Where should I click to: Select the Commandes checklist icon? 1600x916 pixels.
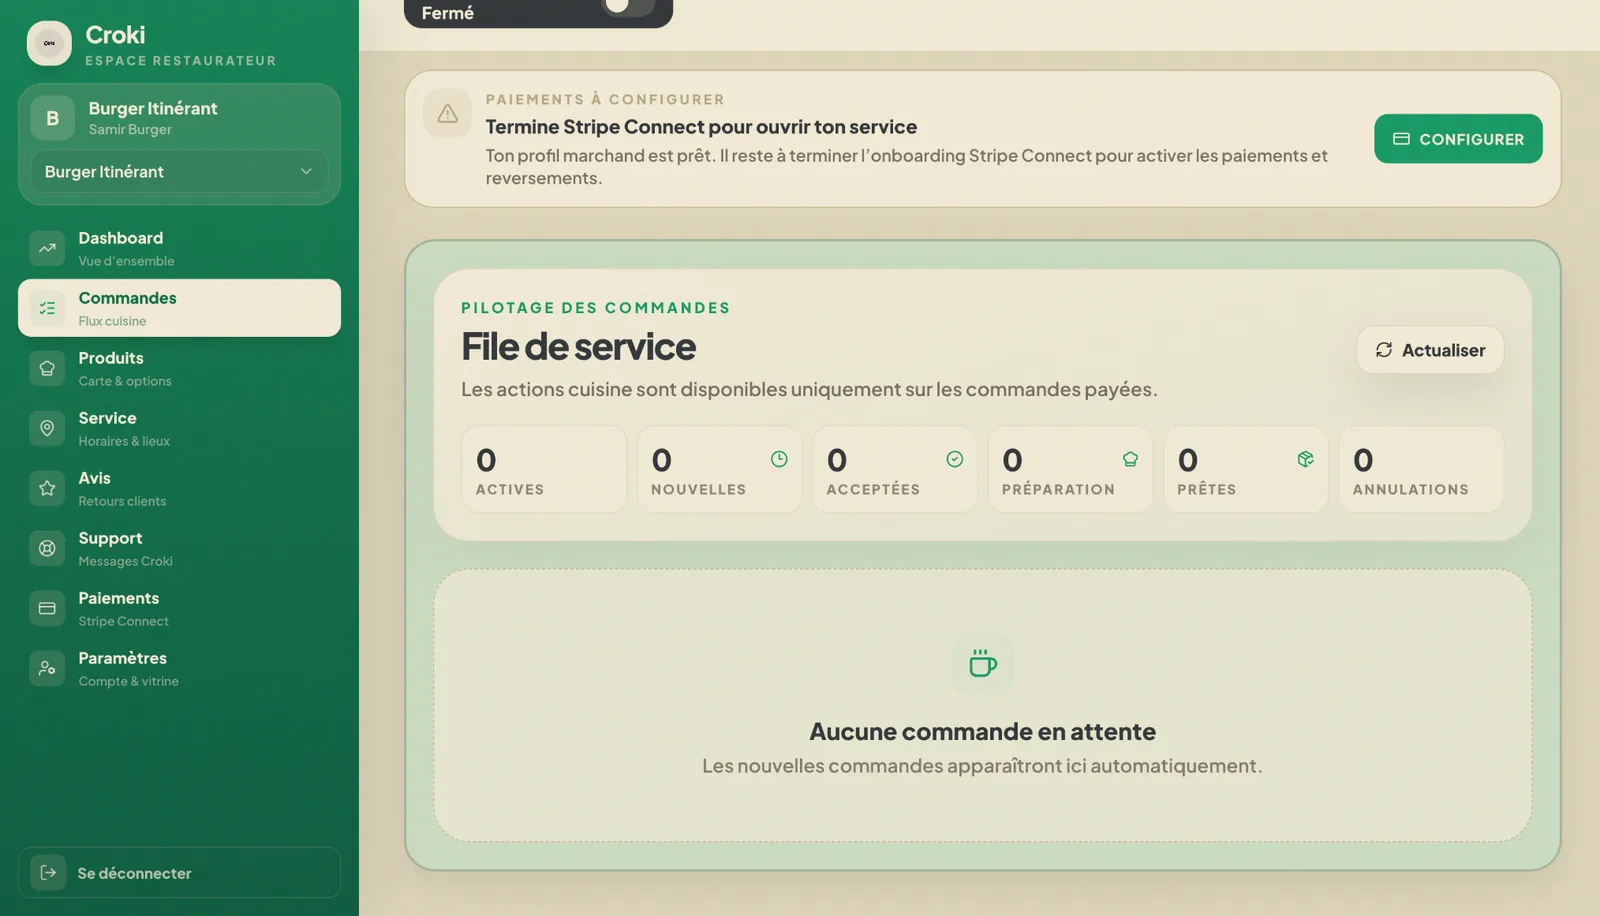pyautogui.click(x=47, y=308)
